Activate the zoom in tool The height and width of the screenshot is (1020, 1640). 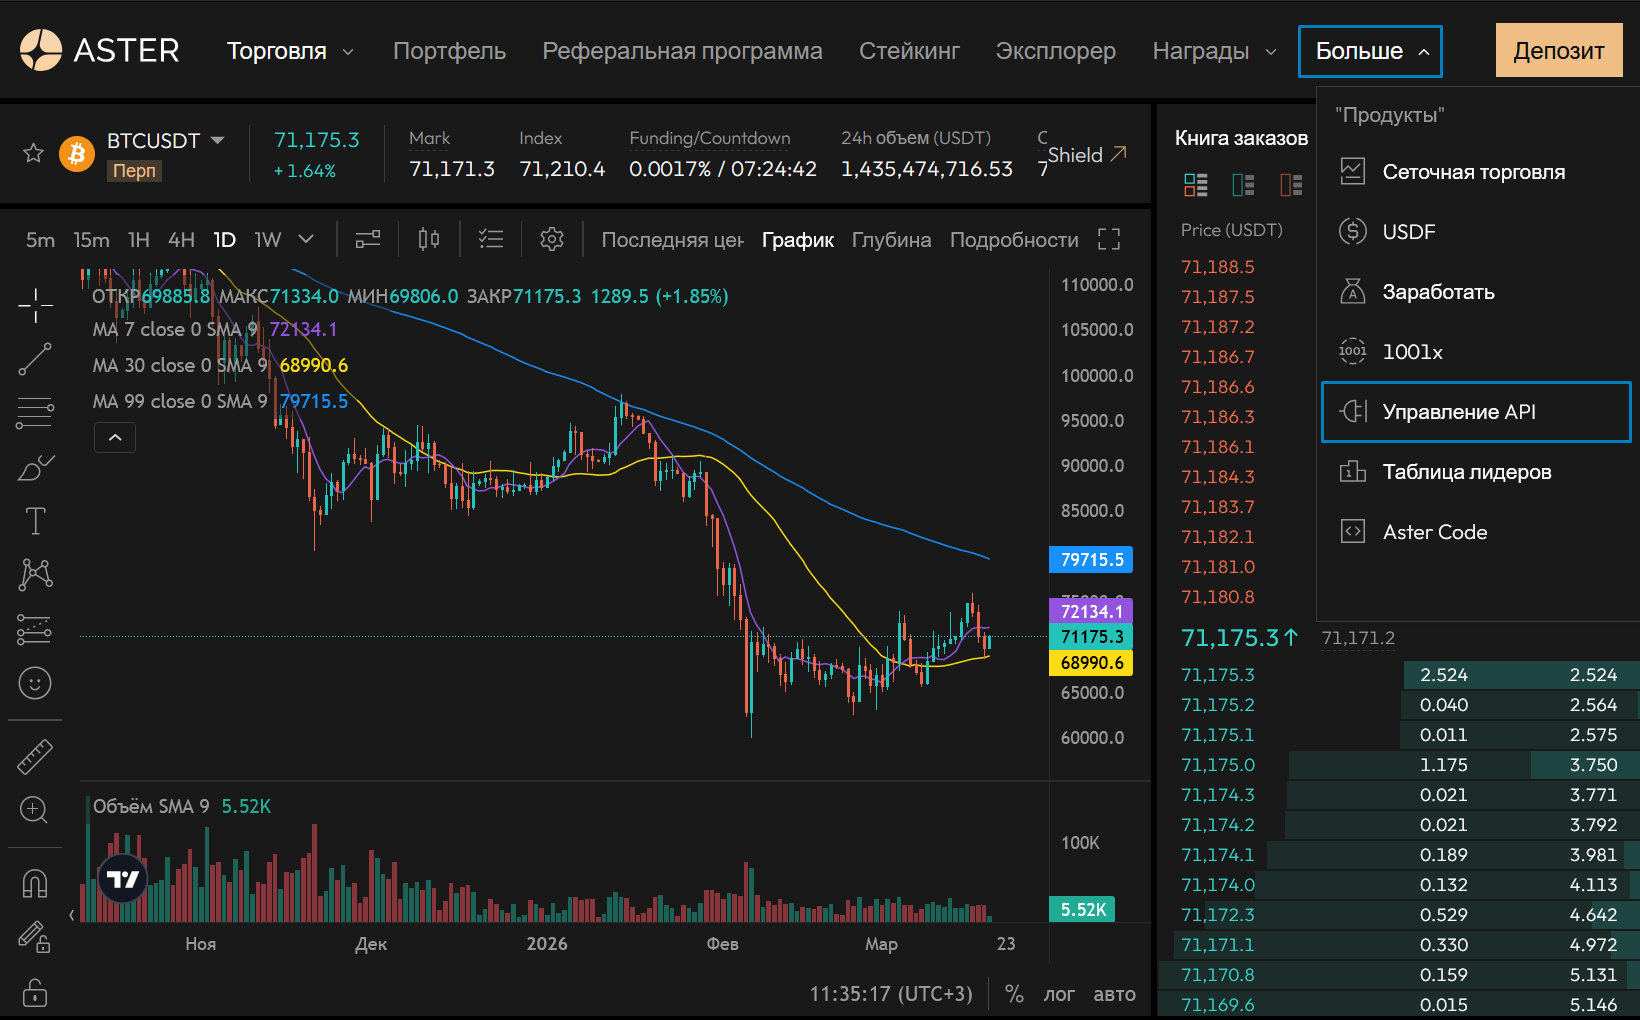(x=35, y=810)
